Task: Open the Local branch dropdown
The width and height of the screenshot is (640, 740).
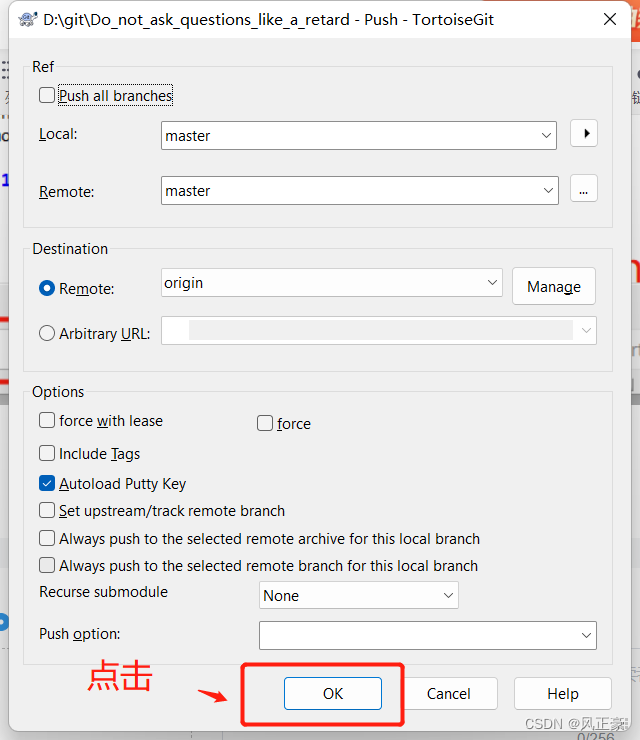Action: (546, 135)
